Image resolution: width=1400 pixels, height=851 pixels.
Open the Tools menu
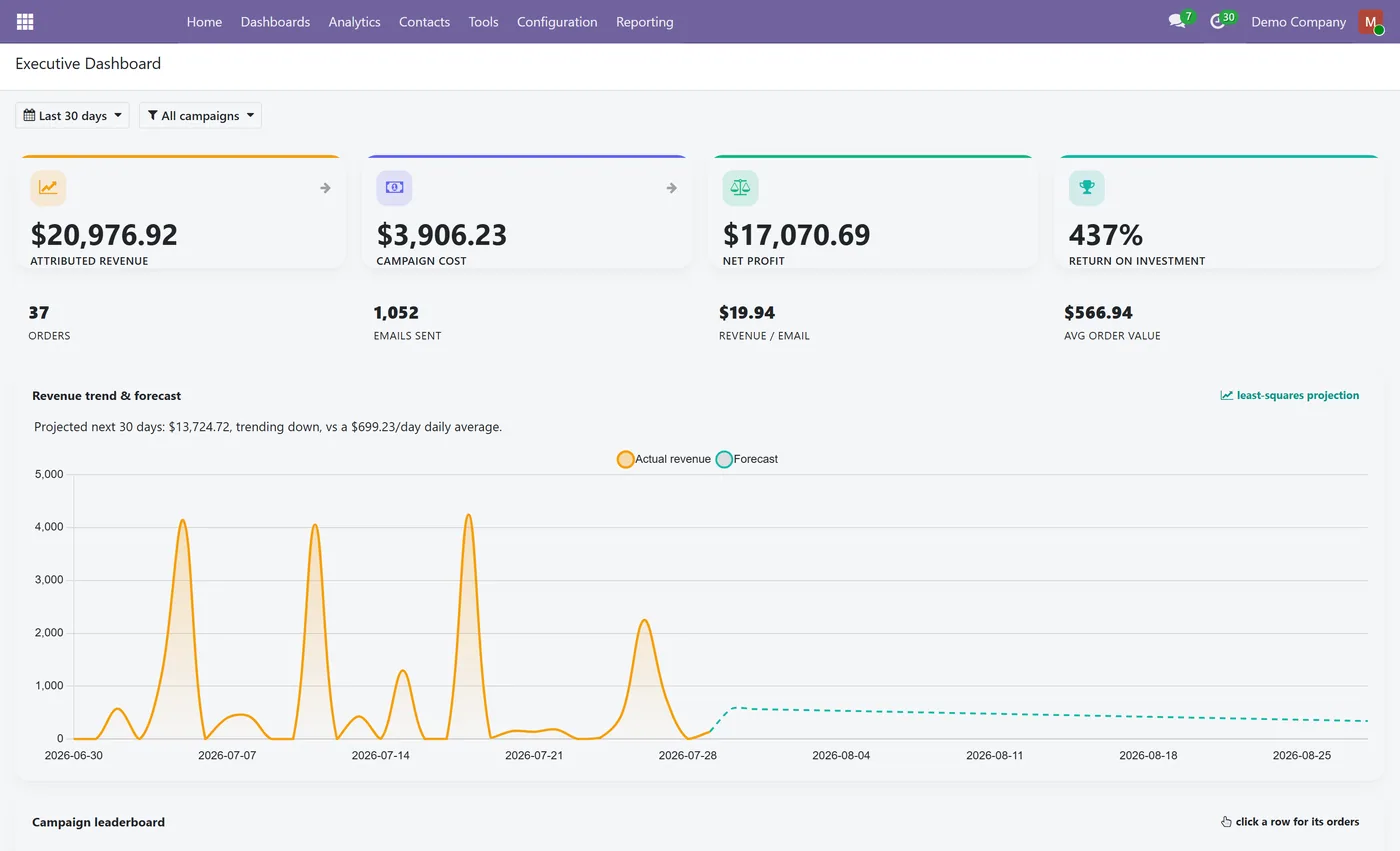click(x=483, y=21)
